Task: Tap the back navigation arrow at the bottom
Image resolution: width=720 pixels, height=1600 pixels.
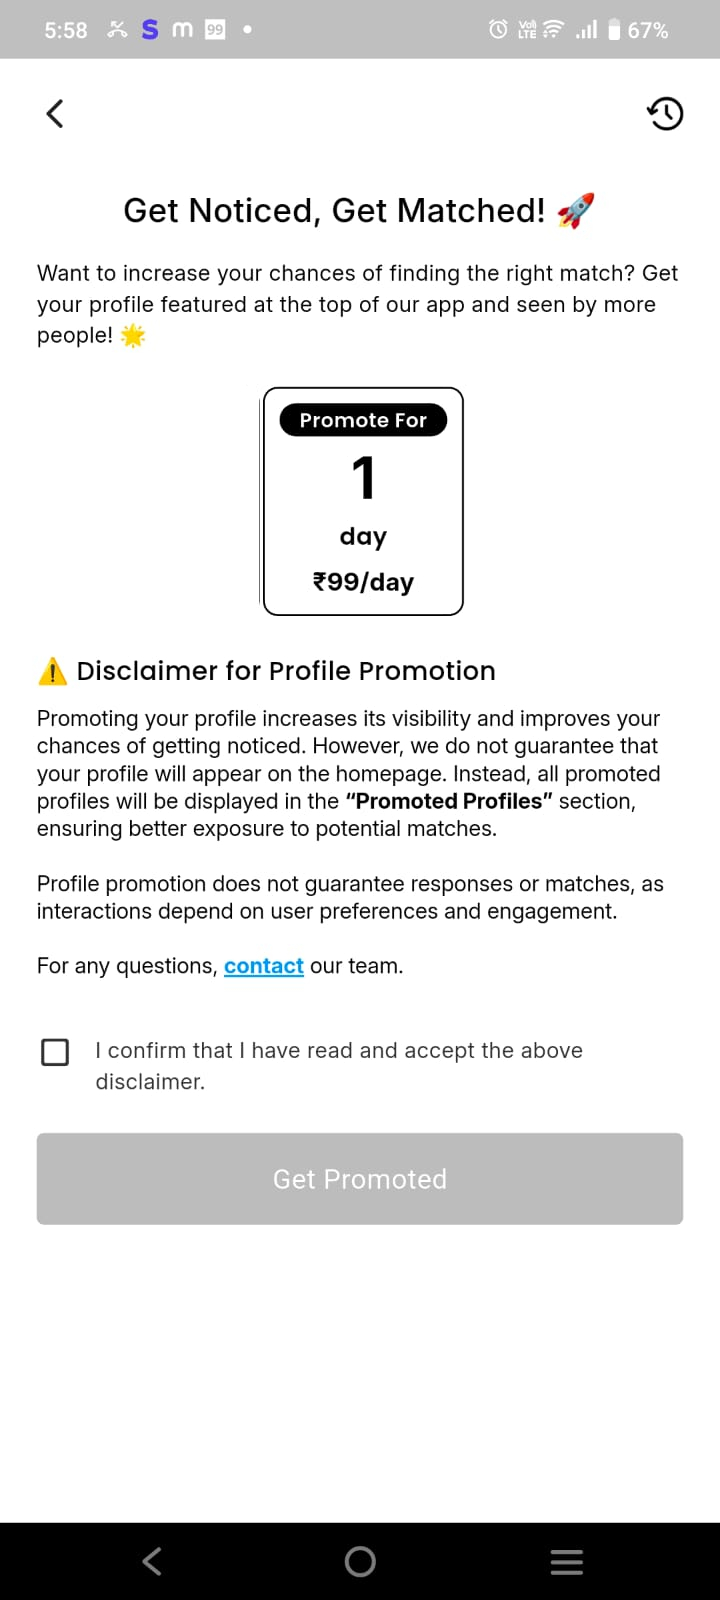Action: (151, 1560)
